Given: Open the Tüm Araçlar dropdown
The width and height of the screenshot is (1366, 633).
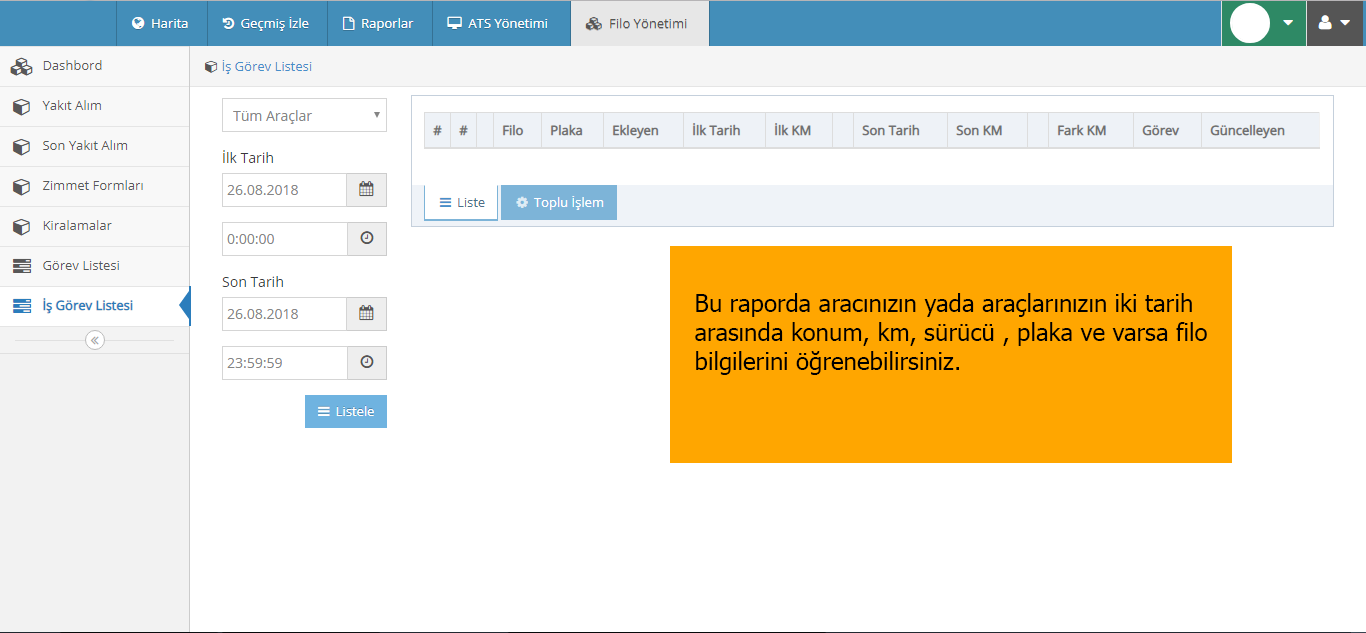Looking at the screenshot, I should (303, 115).
